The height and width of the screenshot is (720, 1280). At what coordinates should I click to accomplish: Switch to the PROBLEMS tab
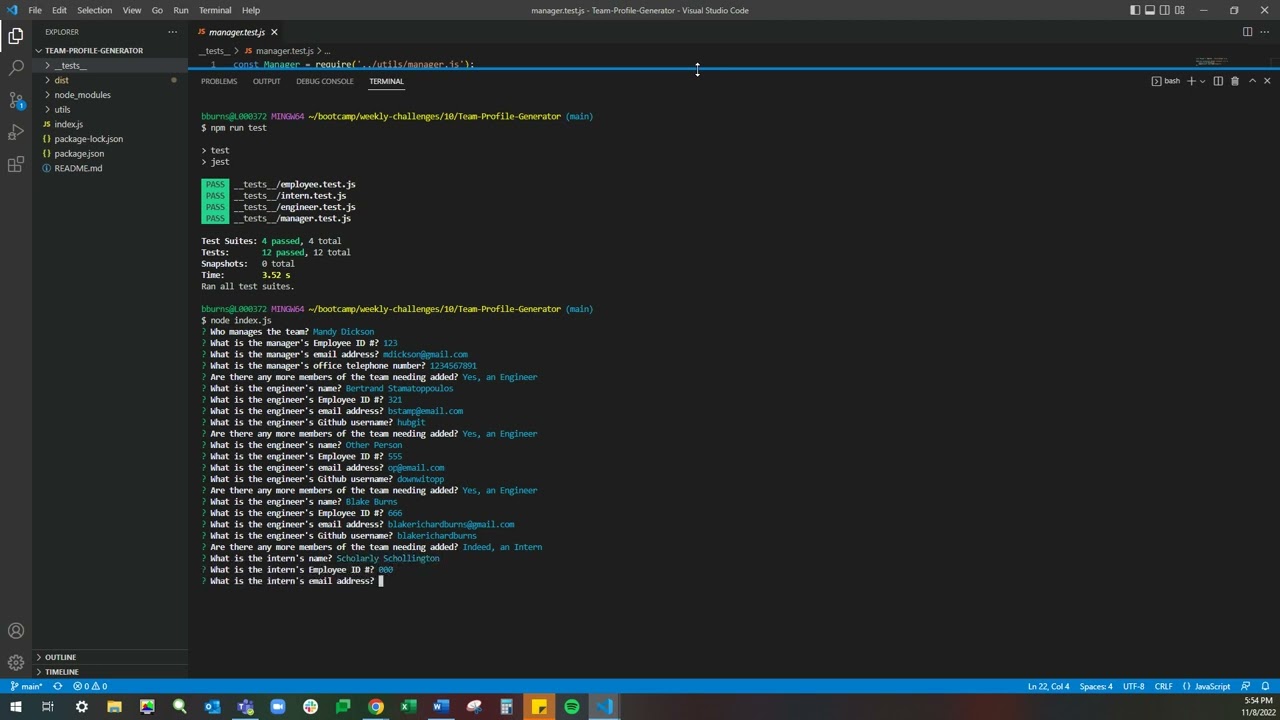[x=219, y=81]
